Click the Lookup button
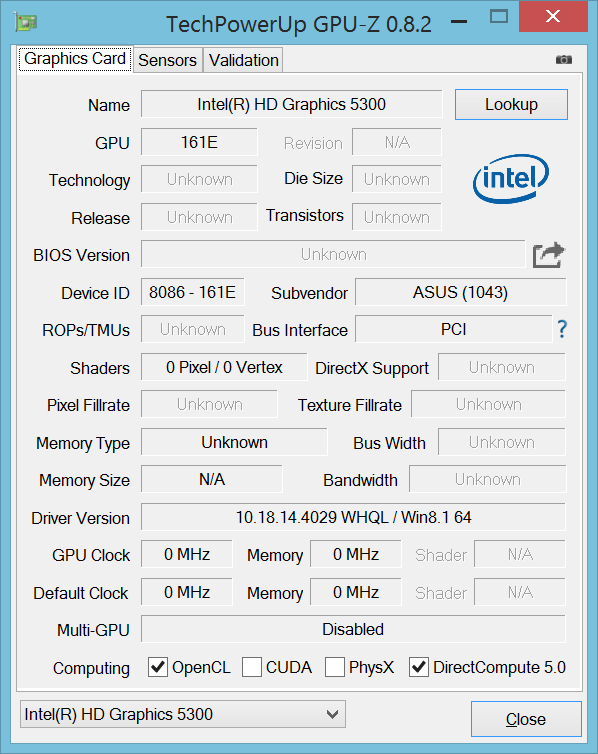This screenshot has width=598, height=754. click(x=511, y=104)
